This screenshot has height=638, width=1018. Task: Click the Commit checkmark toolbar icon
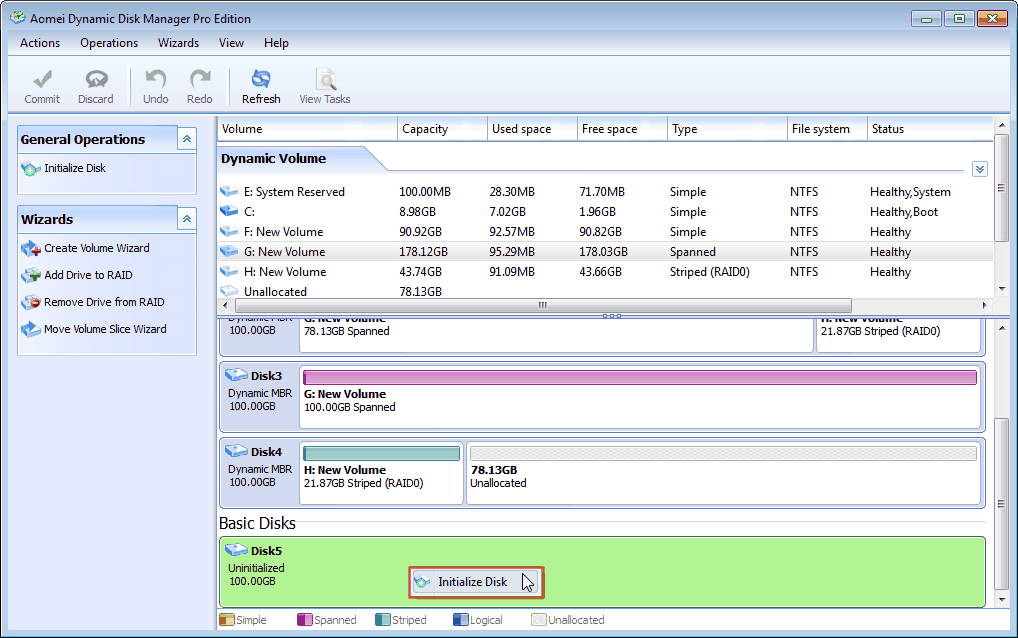tap(42, 80)
